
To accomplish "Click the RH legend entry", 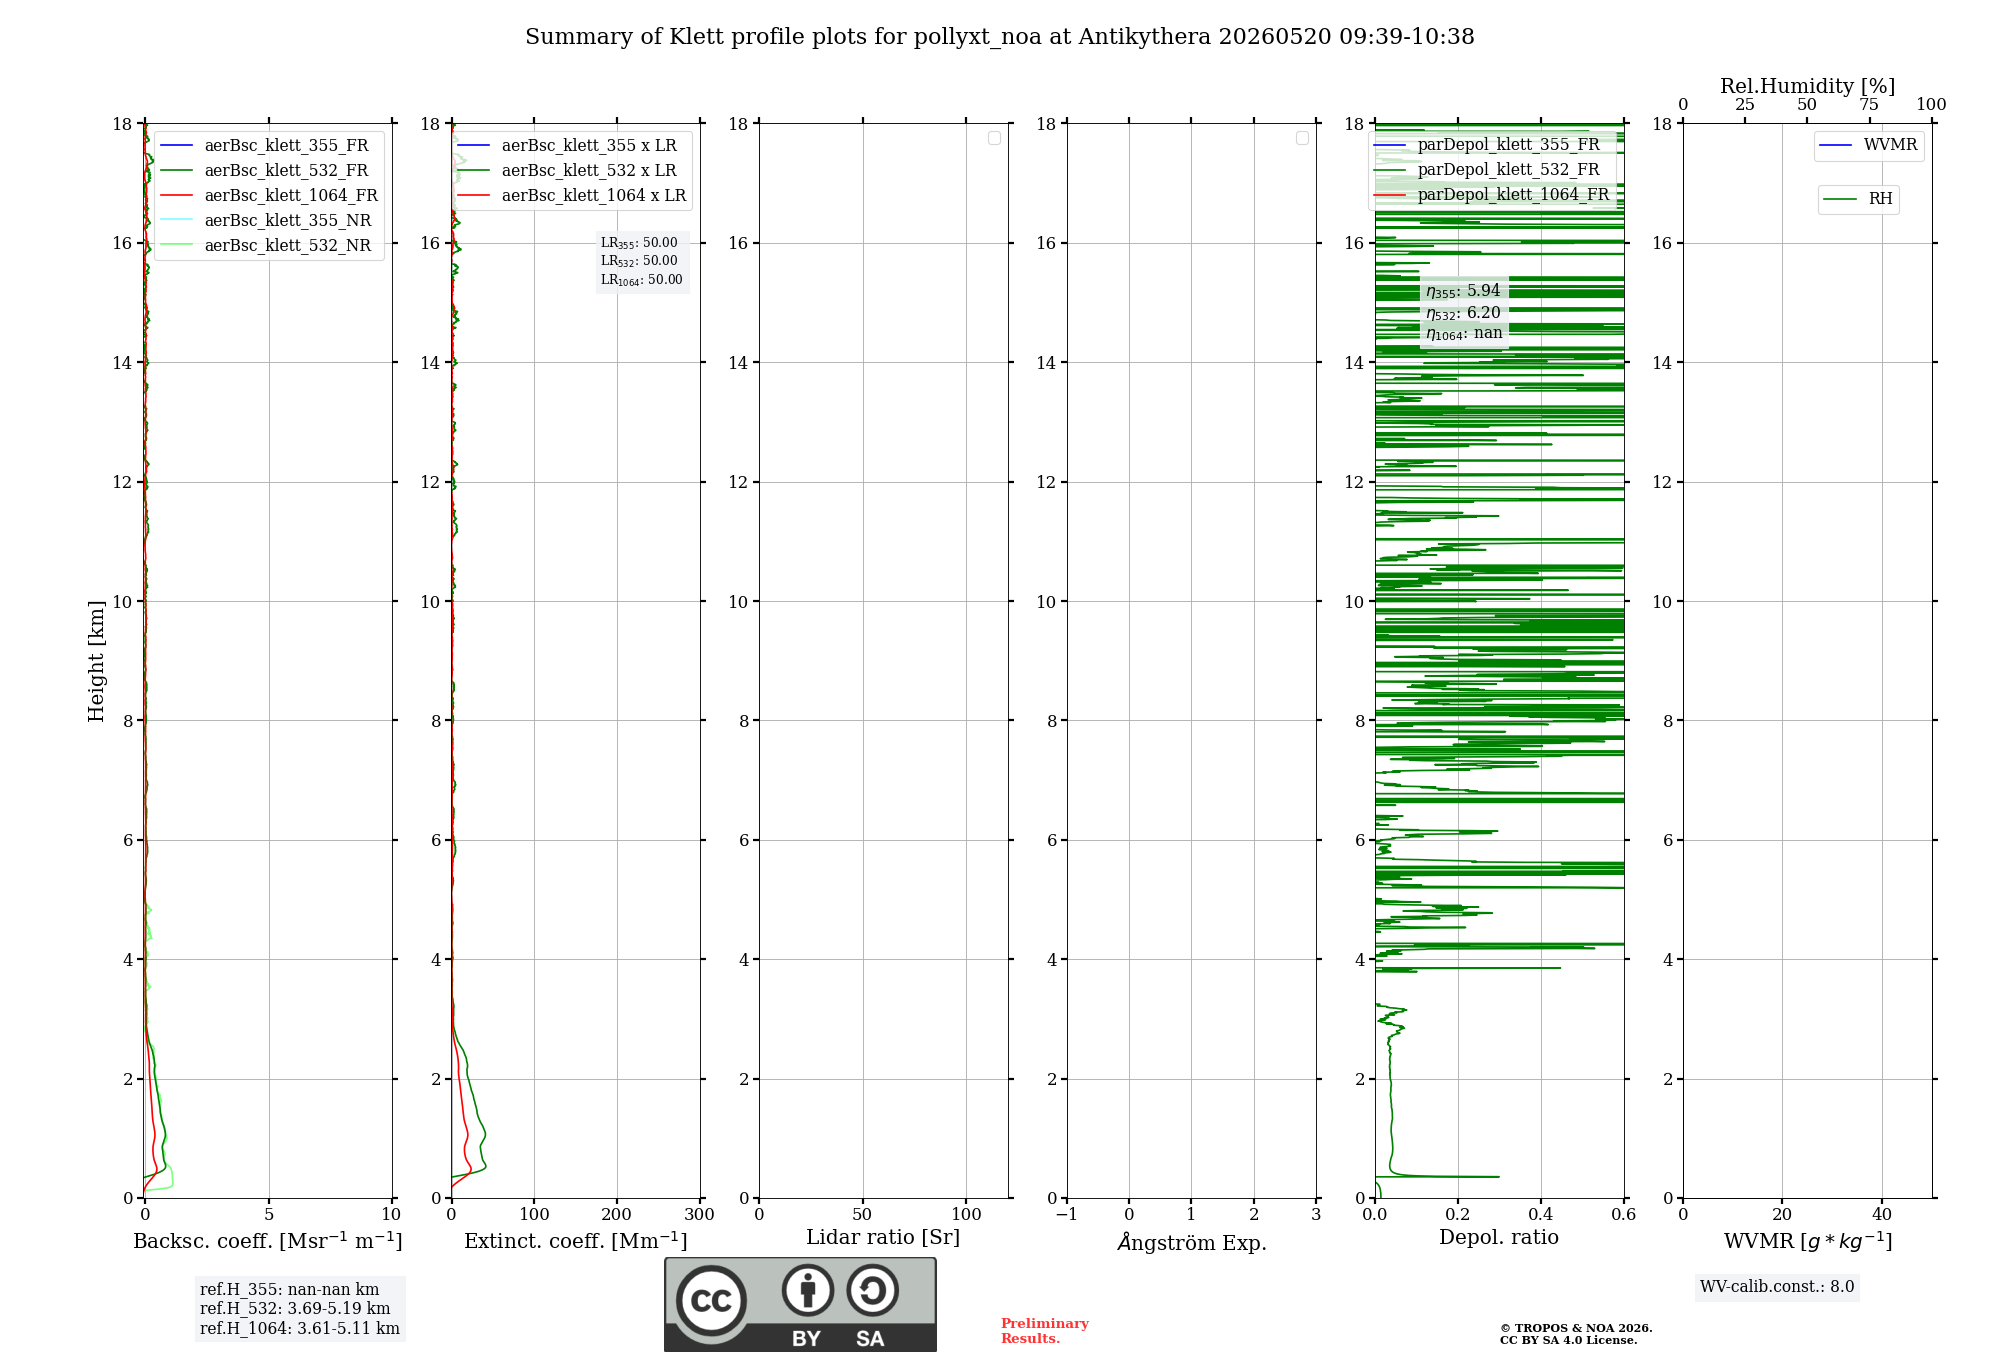I will click(x=1858, y=199).
